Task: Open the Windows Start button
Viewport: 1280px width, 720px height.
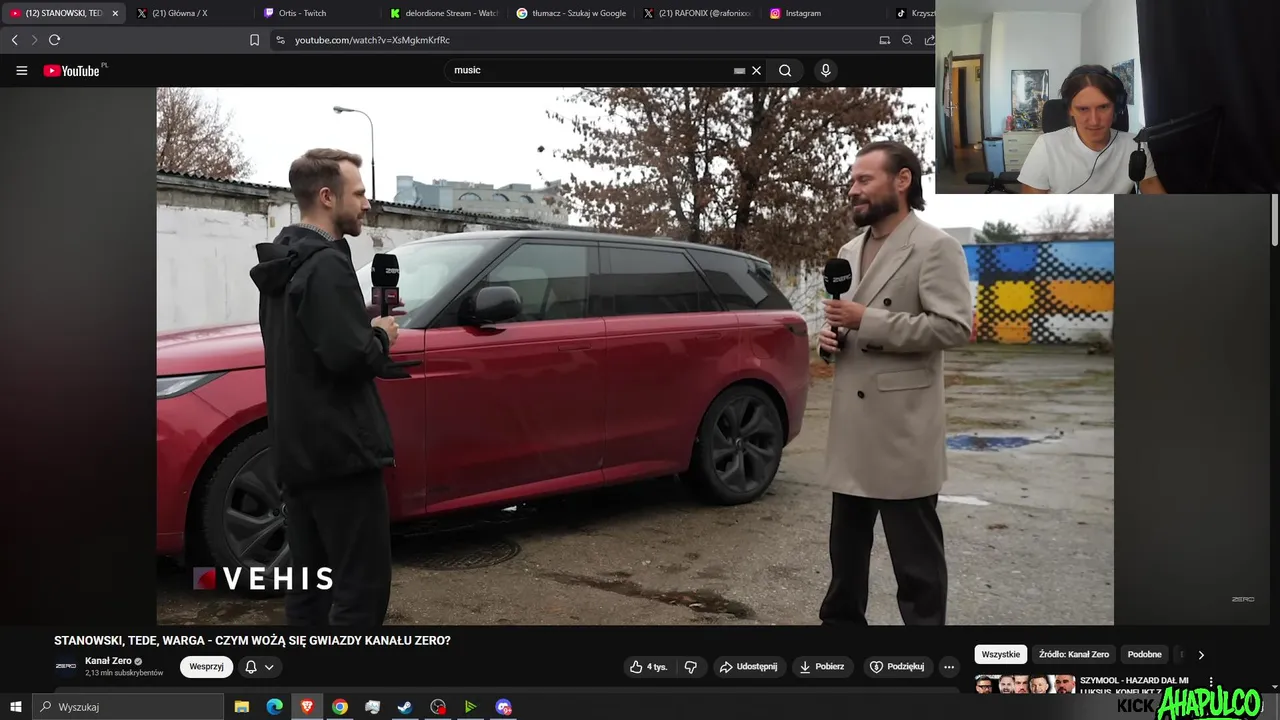Action: click(15, 707)
